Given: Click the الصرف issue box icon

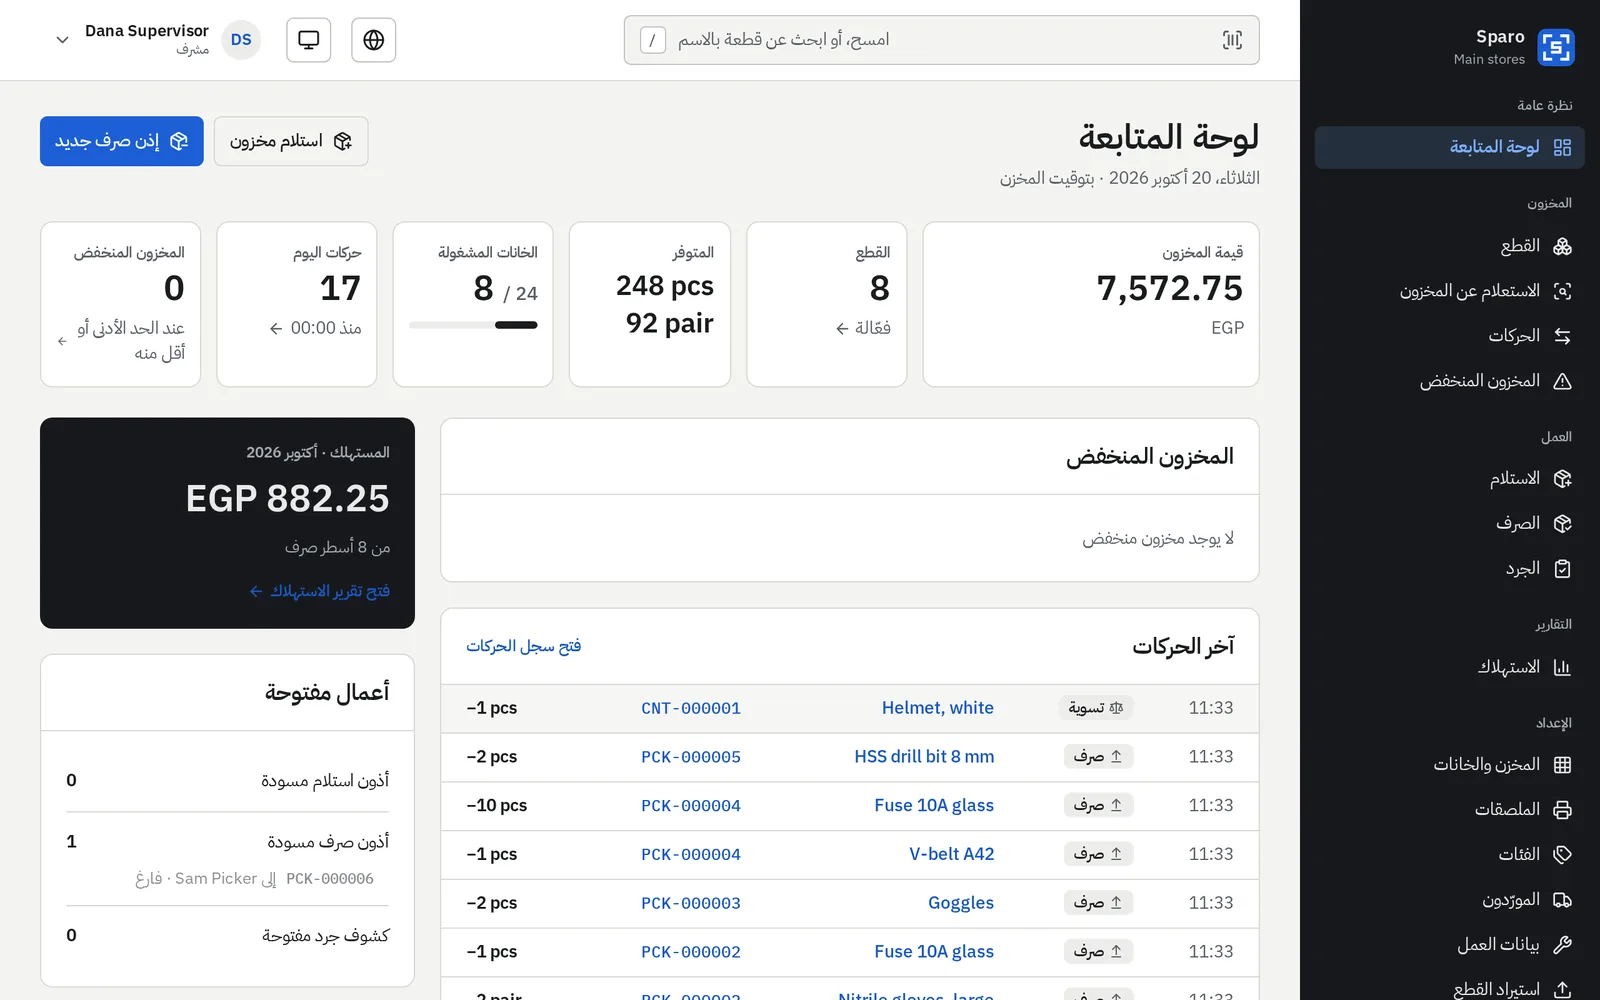Looking at the screenshot, I should click(1562, 524).
